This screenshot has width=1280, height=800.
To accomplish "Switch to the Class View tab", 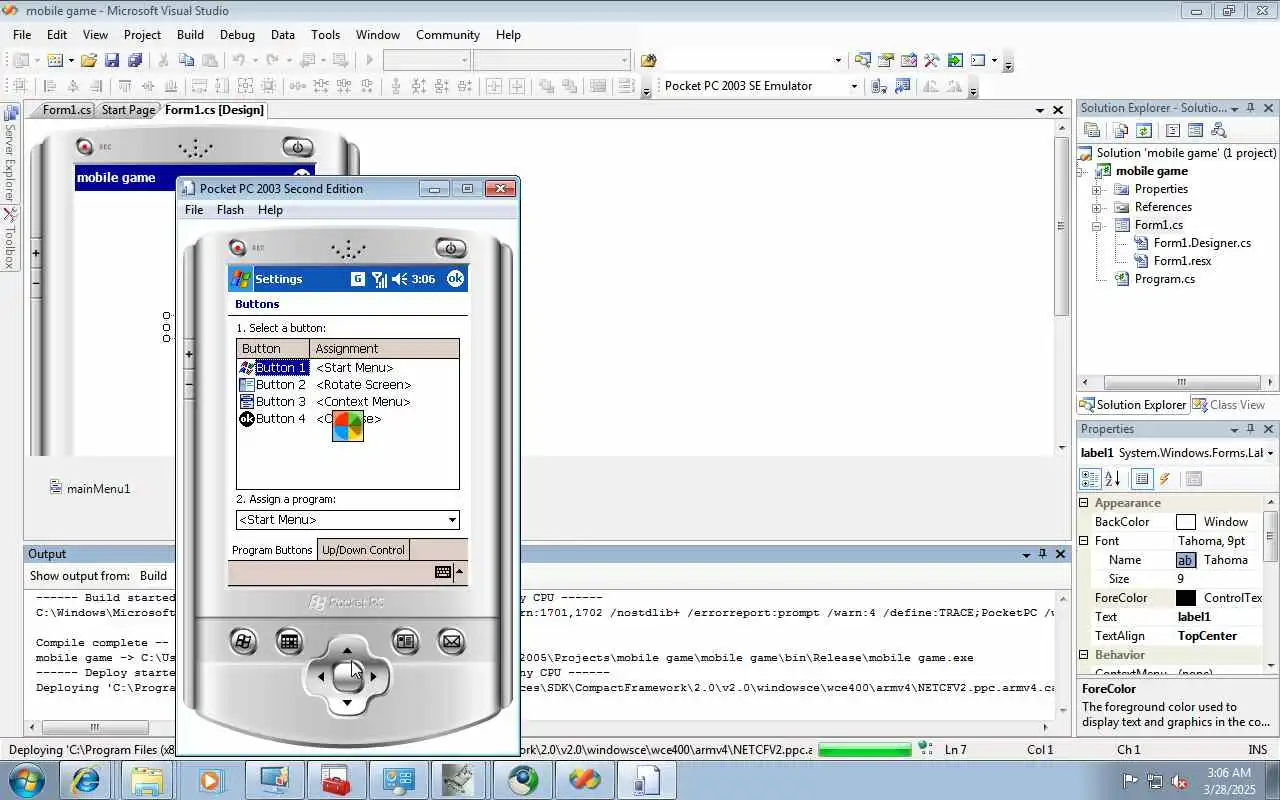I will (1228, 405).
